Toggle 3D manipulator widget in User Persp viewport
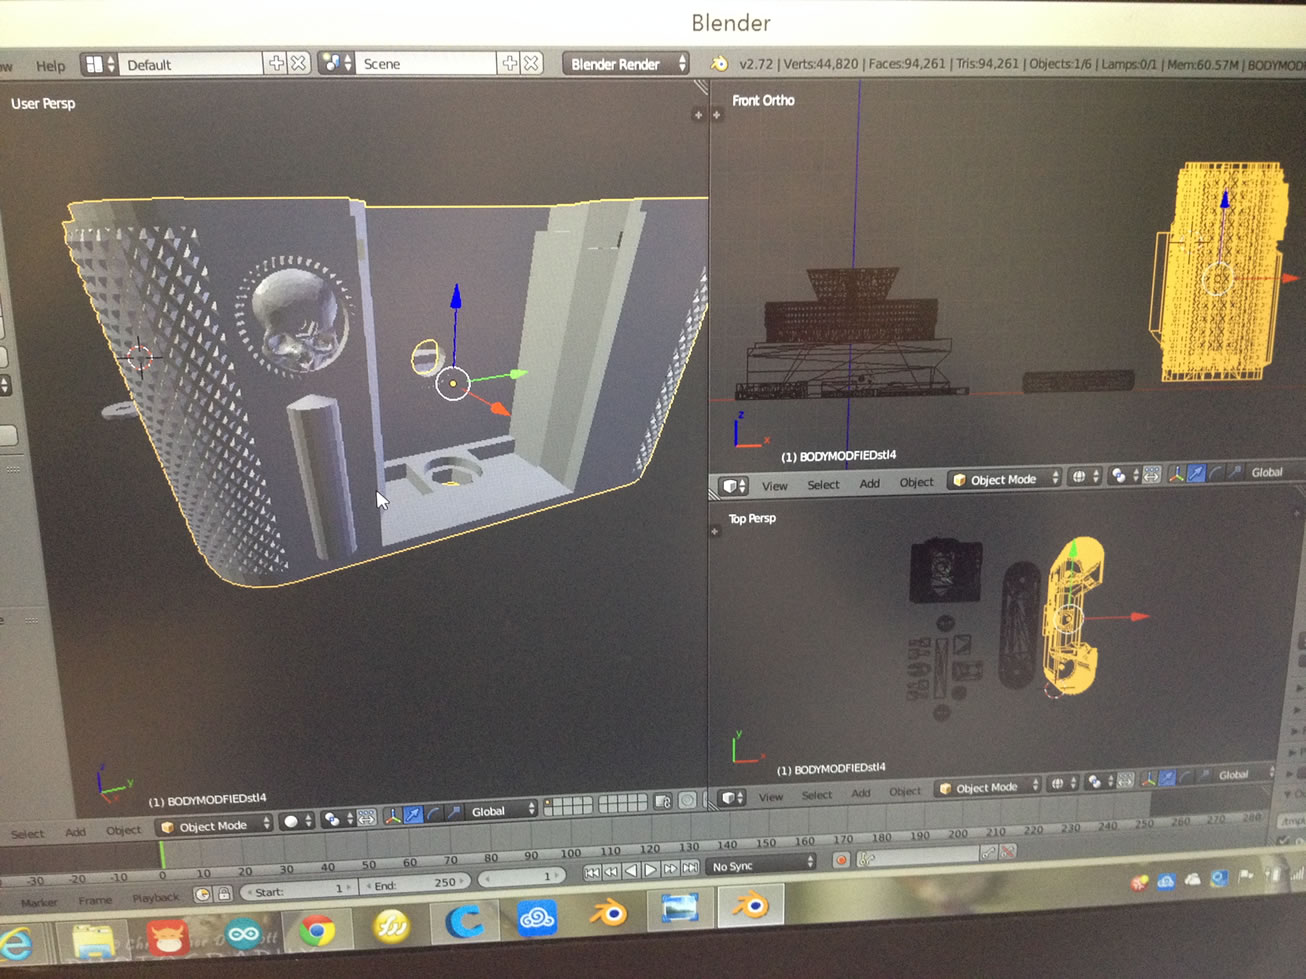 392,816
